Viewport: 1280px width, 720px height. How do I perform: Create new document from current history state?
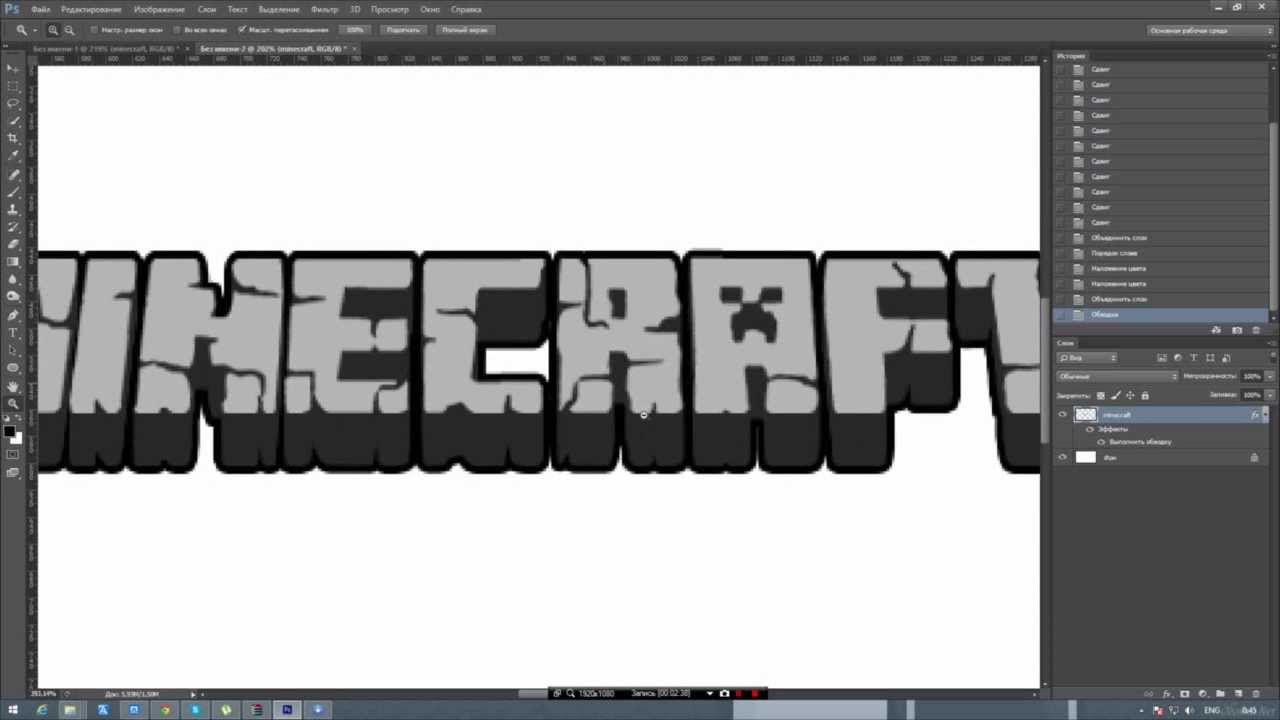click(1216, 330)
